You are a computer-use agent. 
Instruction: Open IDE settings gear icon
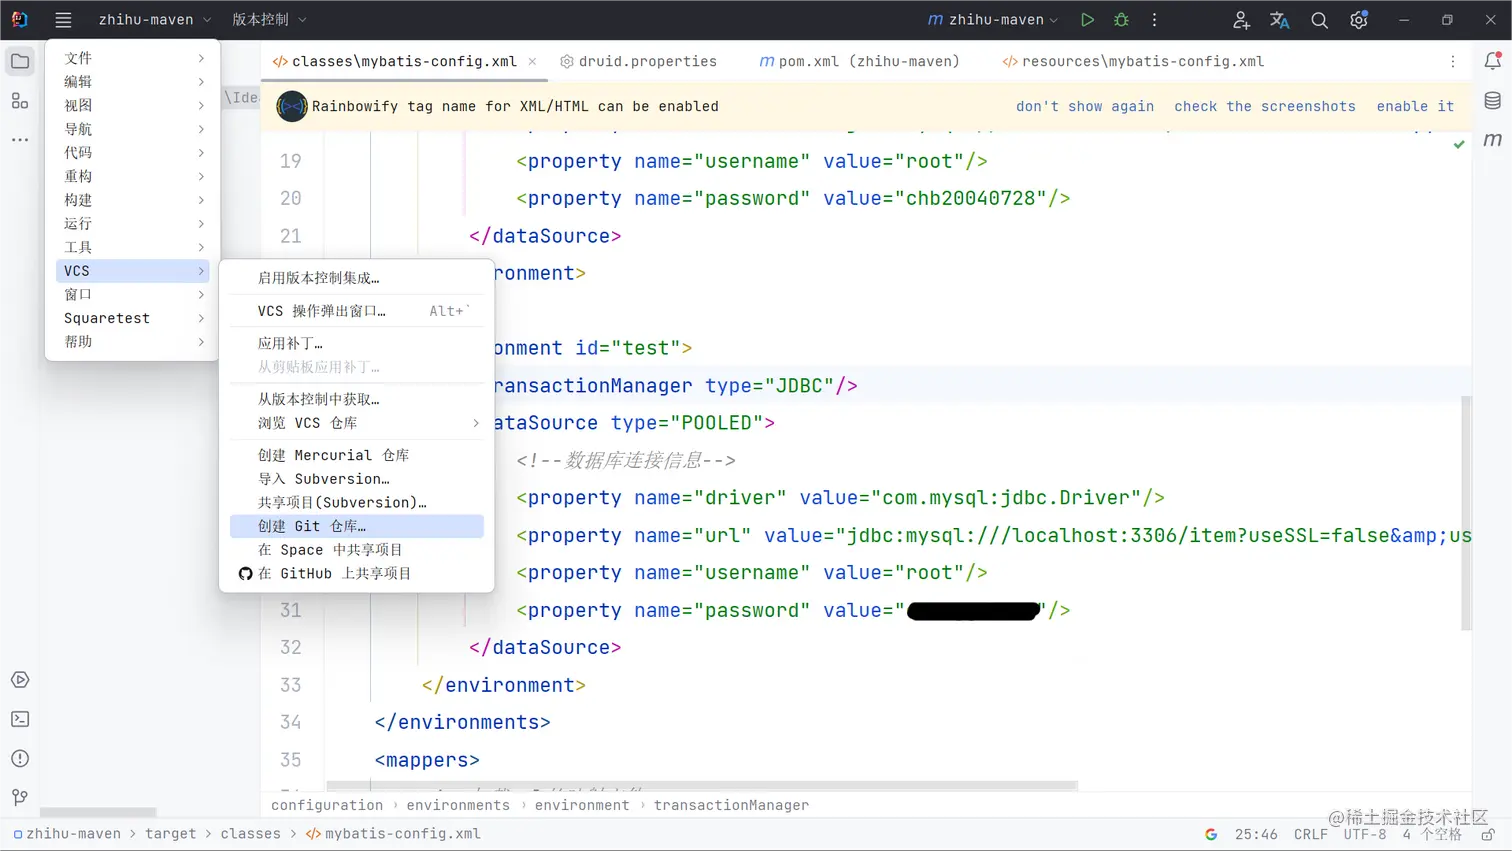tap(1358, 20)
